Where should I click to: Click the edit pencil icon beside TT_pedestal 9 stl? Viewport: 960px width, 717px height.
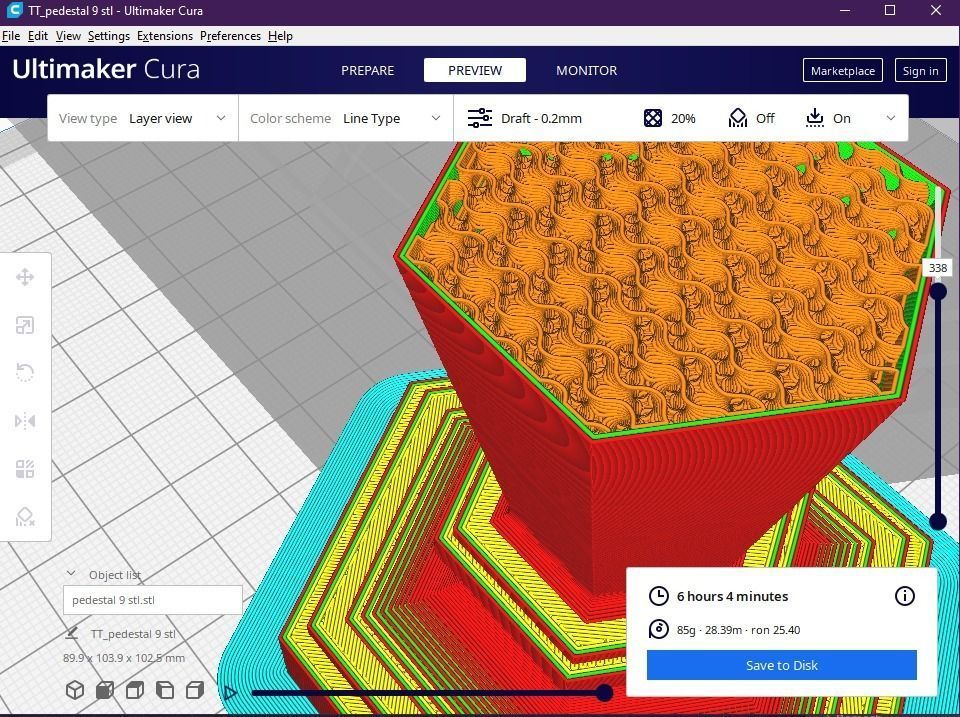[71, 633]
